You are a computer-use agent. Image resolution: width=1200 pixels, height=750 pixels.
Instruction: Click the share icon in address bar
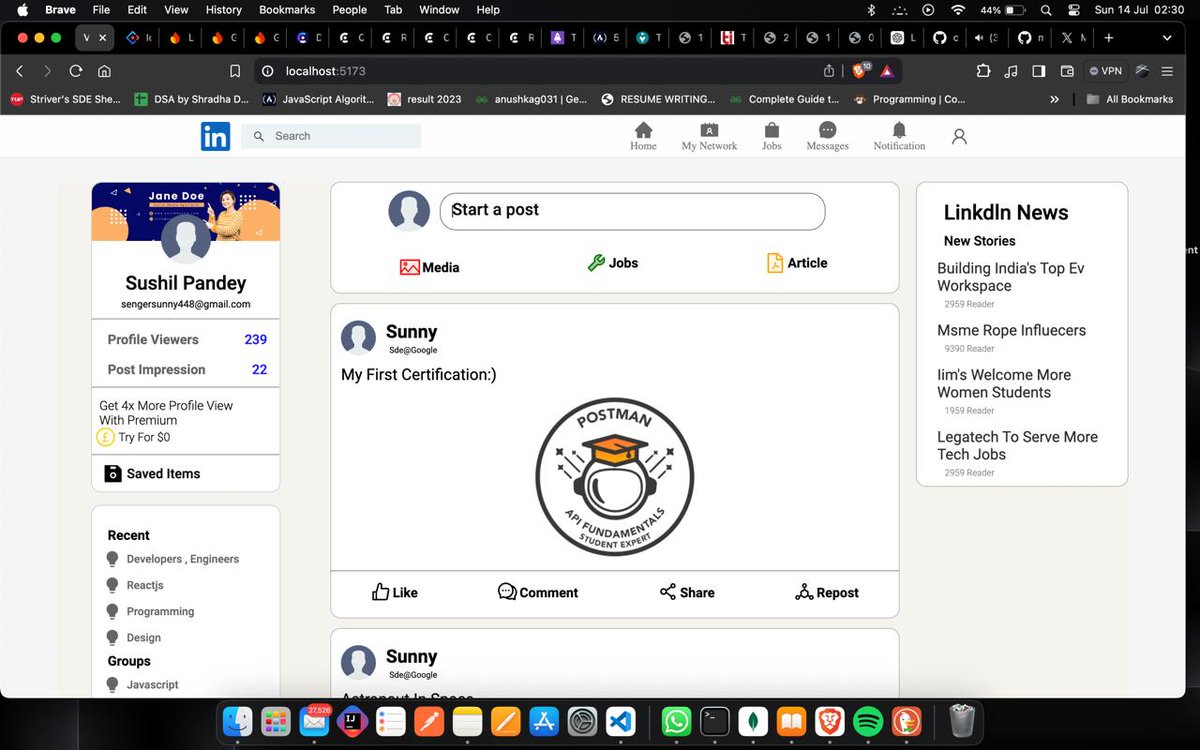coord(829,71)
